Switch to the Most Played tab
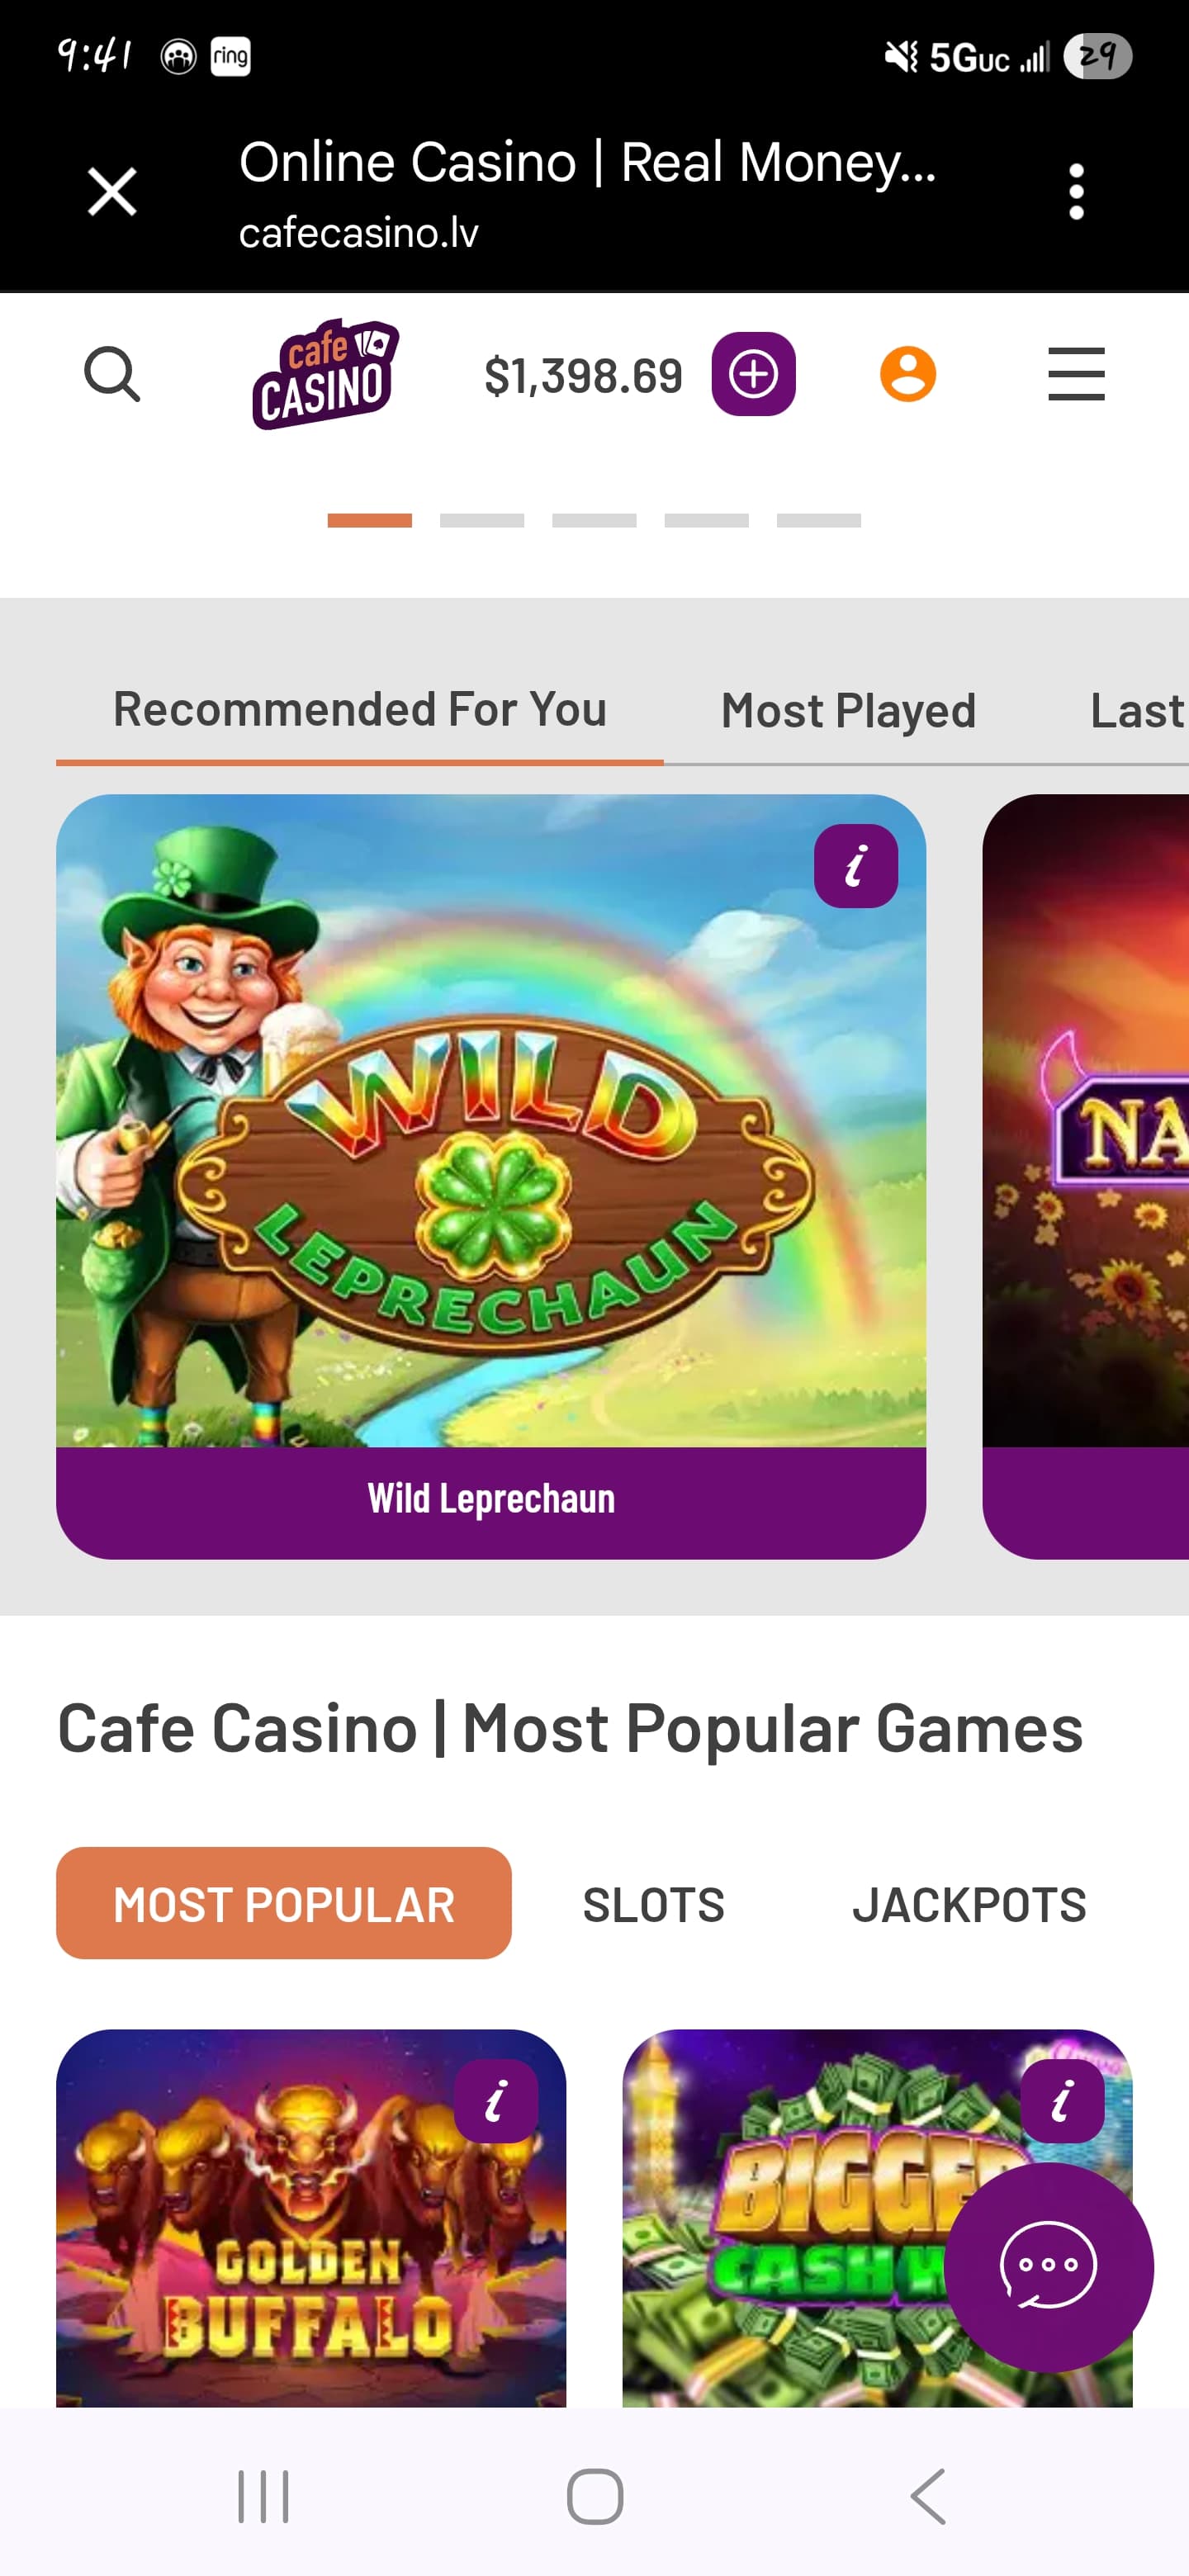1189x2576 pixels. [x=848, y=711]
